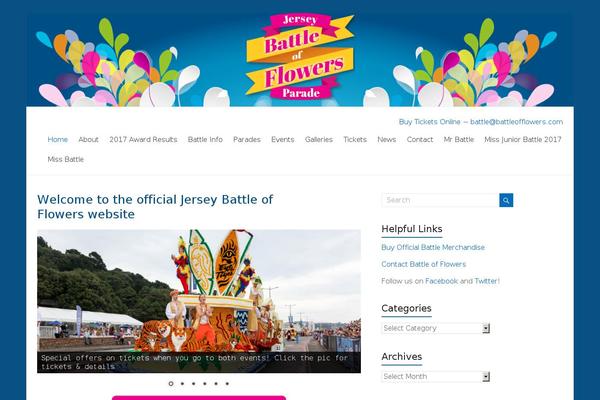The width and height of the screenshot is (600, 400).
Task: Select the Parades menu item
Action: pyautogui.click(x=247, y=139)
